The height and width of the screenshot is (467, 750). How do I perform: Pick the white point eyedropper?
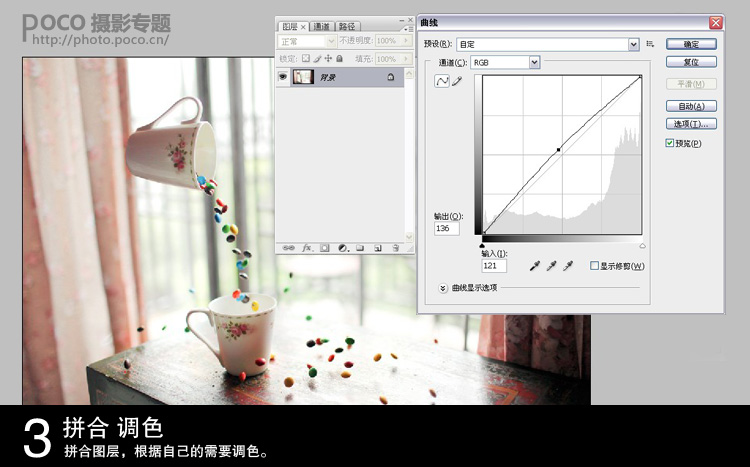pos(568,266)
